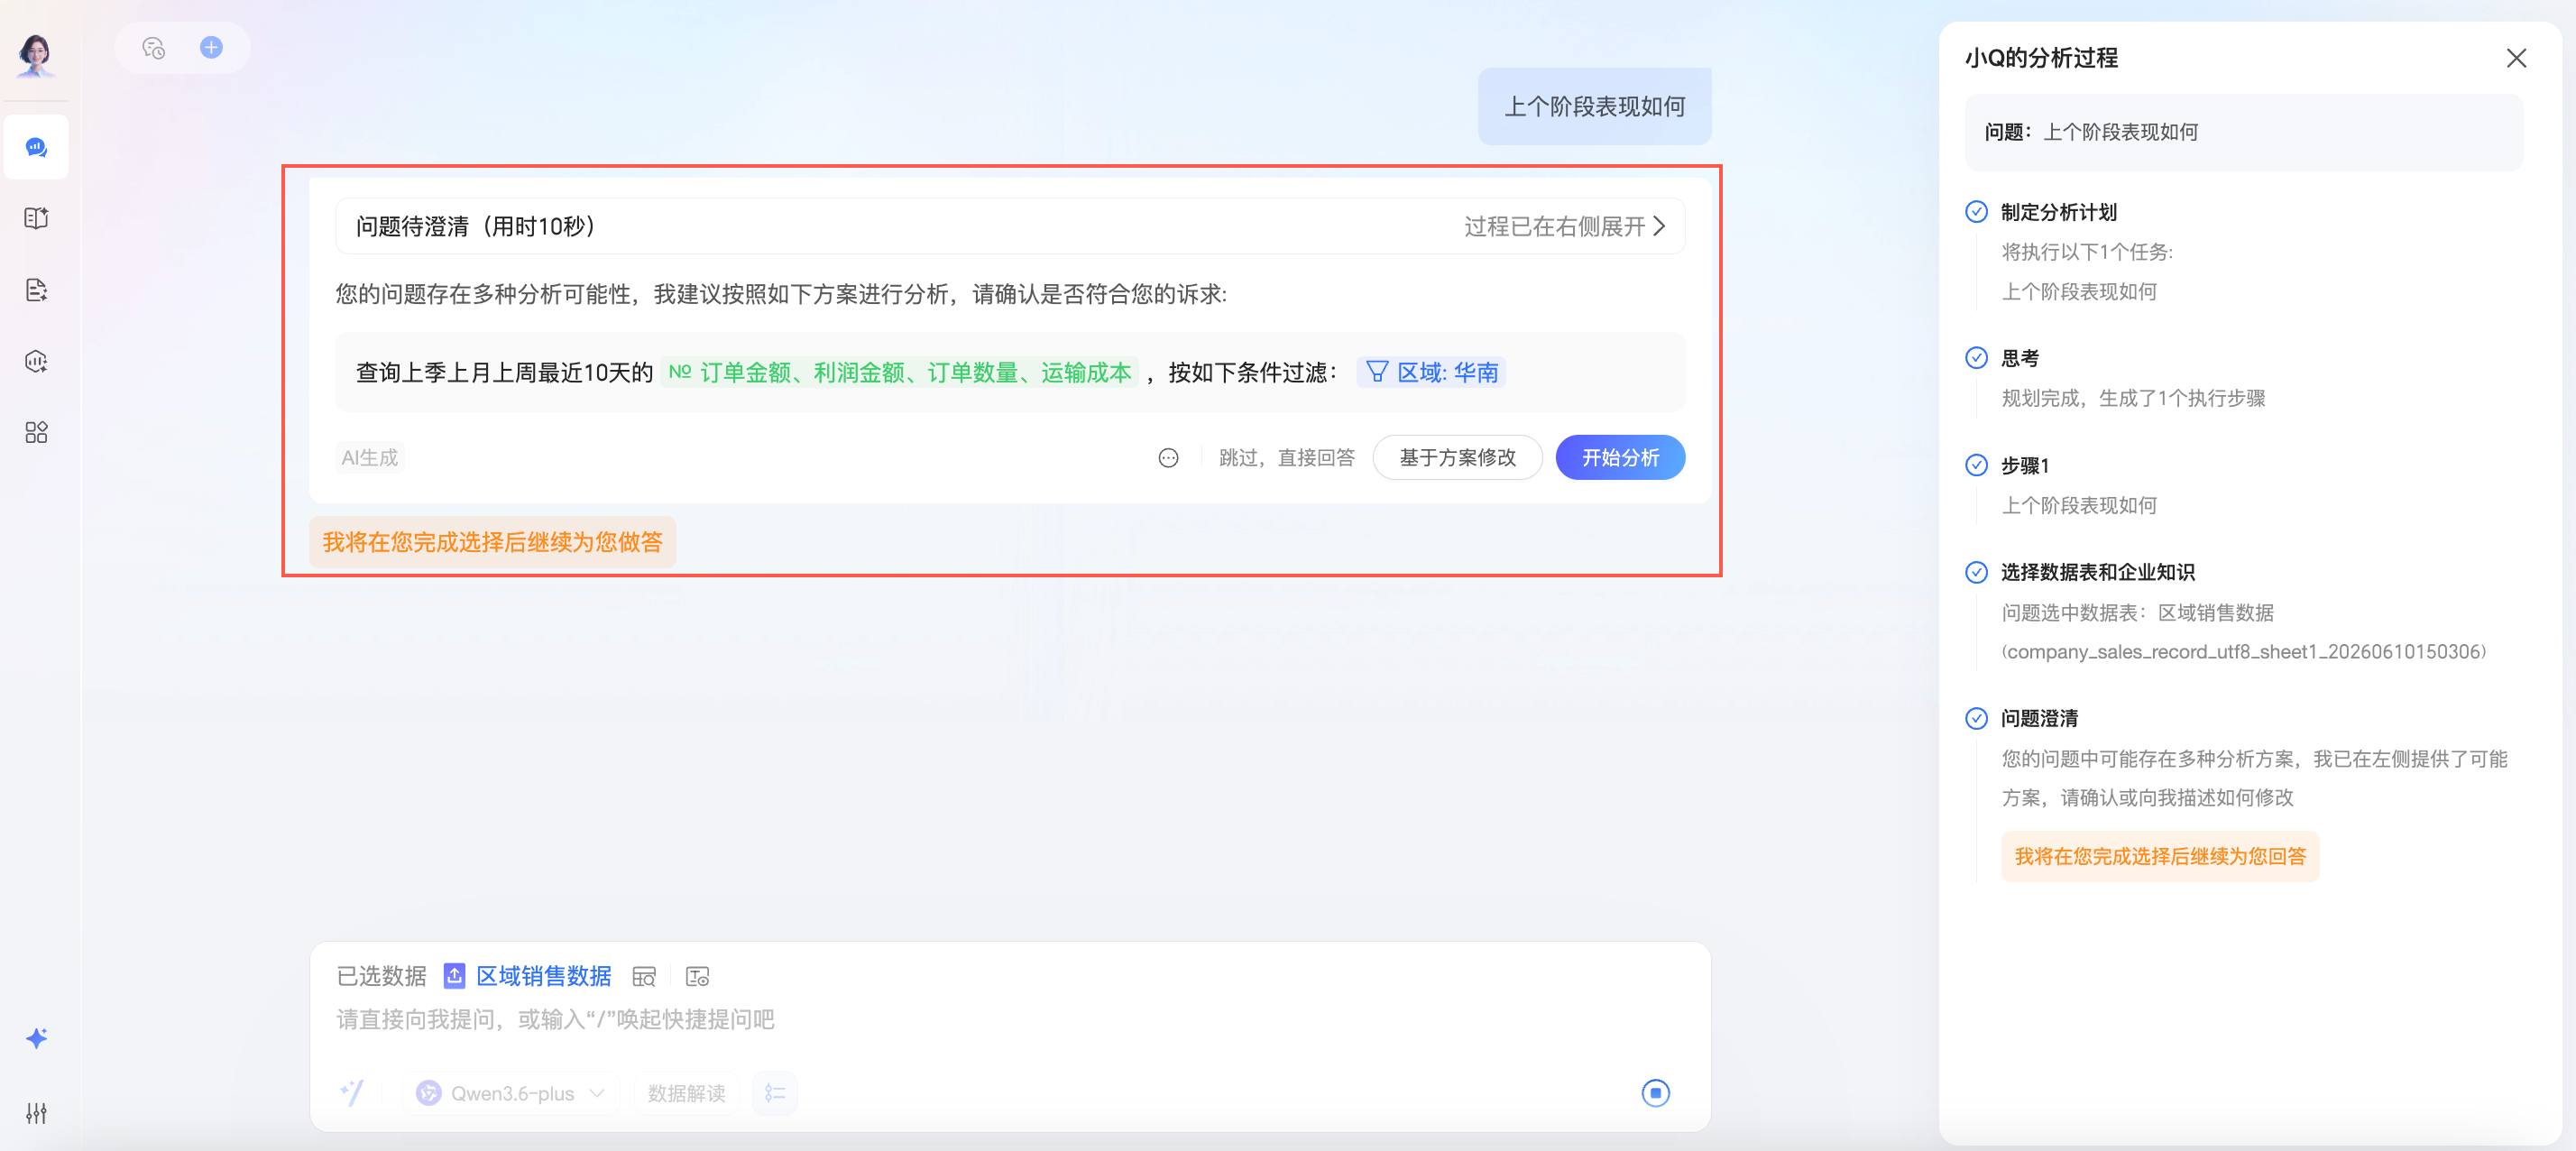
Task: Click the 将执行以下1个任务 text
Action: 2087,252
